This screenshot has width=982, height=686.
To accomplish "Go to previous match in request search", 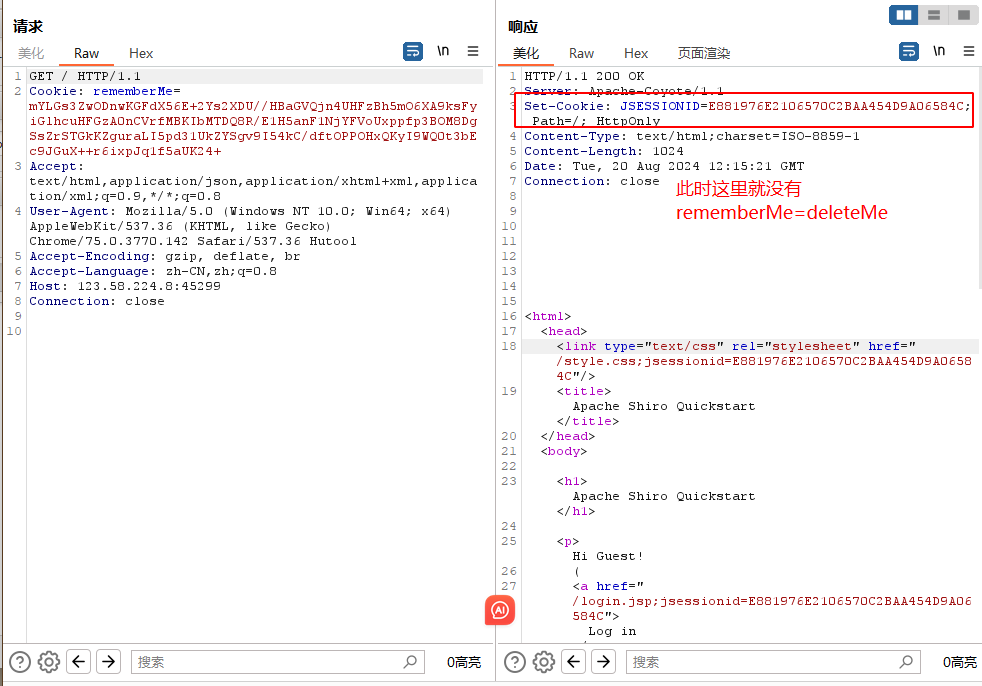I will point(79,662).
